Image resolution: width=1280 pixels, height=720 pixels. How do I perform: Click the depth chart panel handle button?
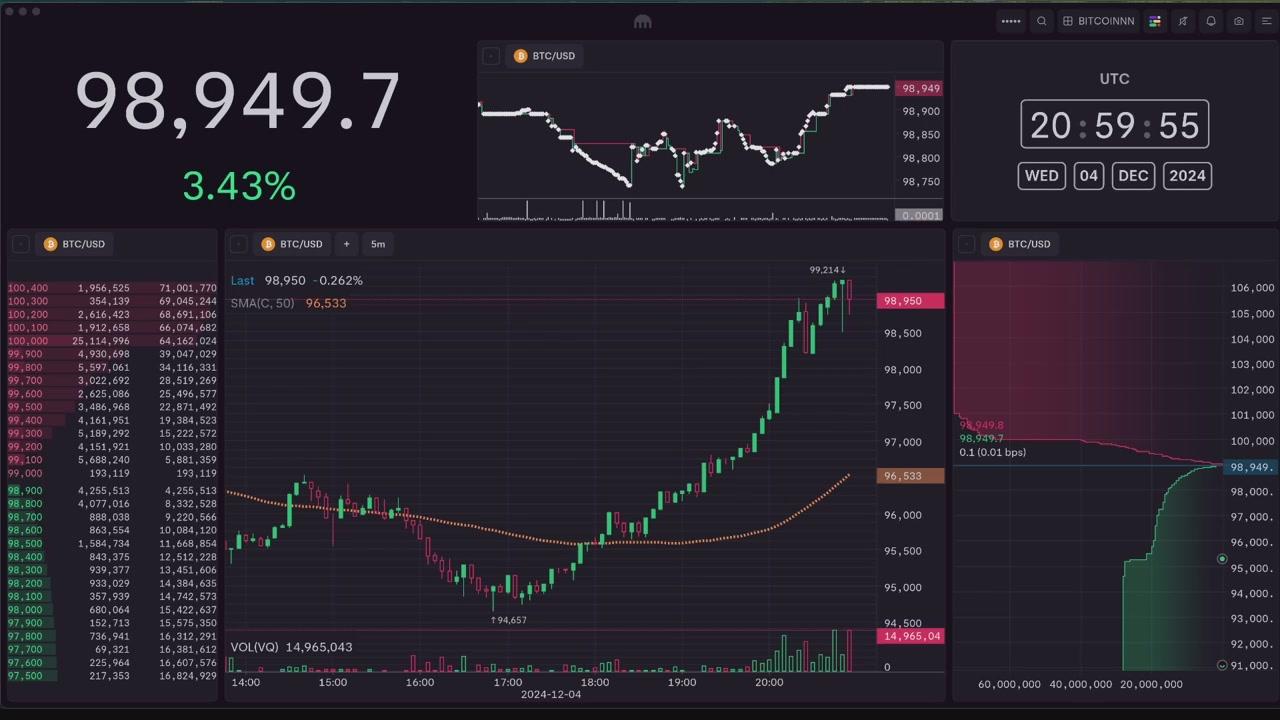pos(966,244)
